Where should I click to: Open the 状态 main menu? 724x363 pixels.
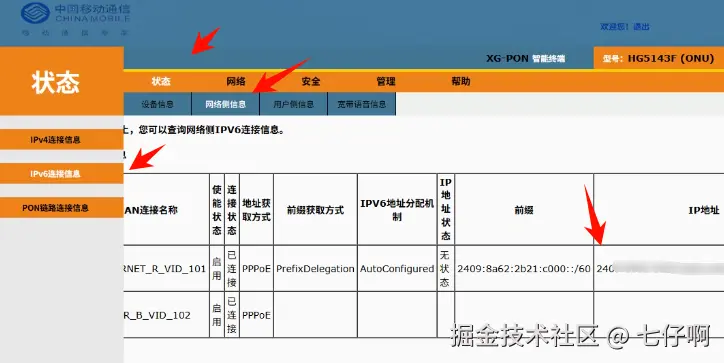[161, 81]
